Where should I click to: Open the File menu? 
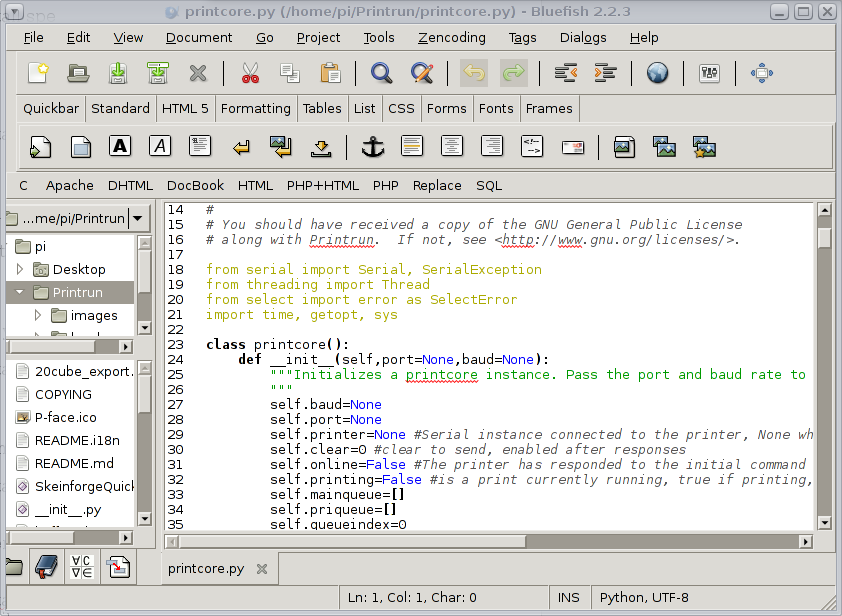[33, 38]
